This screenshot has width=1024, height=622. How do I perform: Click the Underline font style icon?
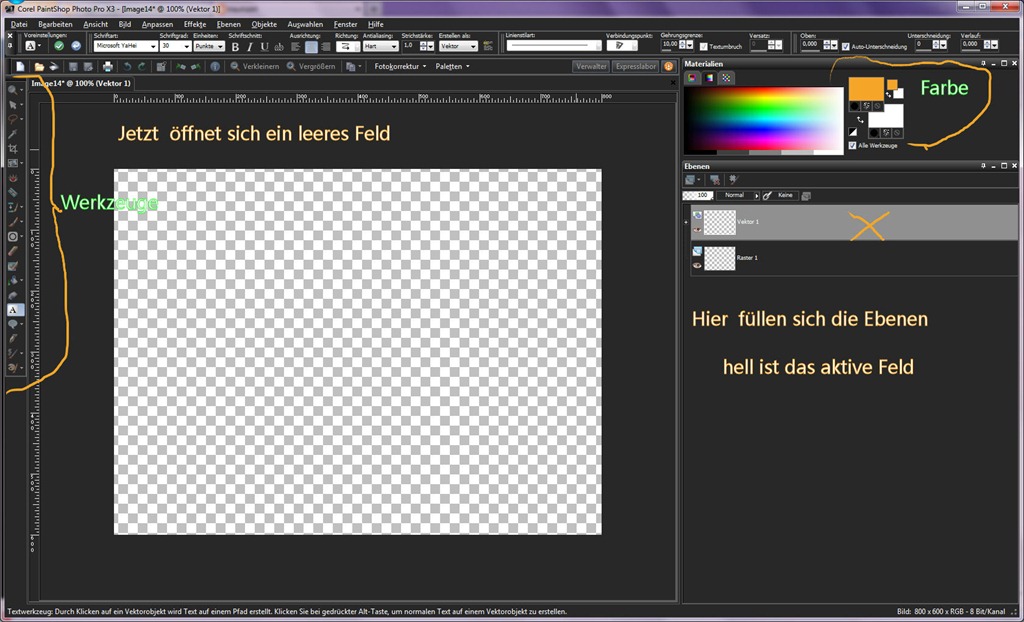(x=264, y=46)
